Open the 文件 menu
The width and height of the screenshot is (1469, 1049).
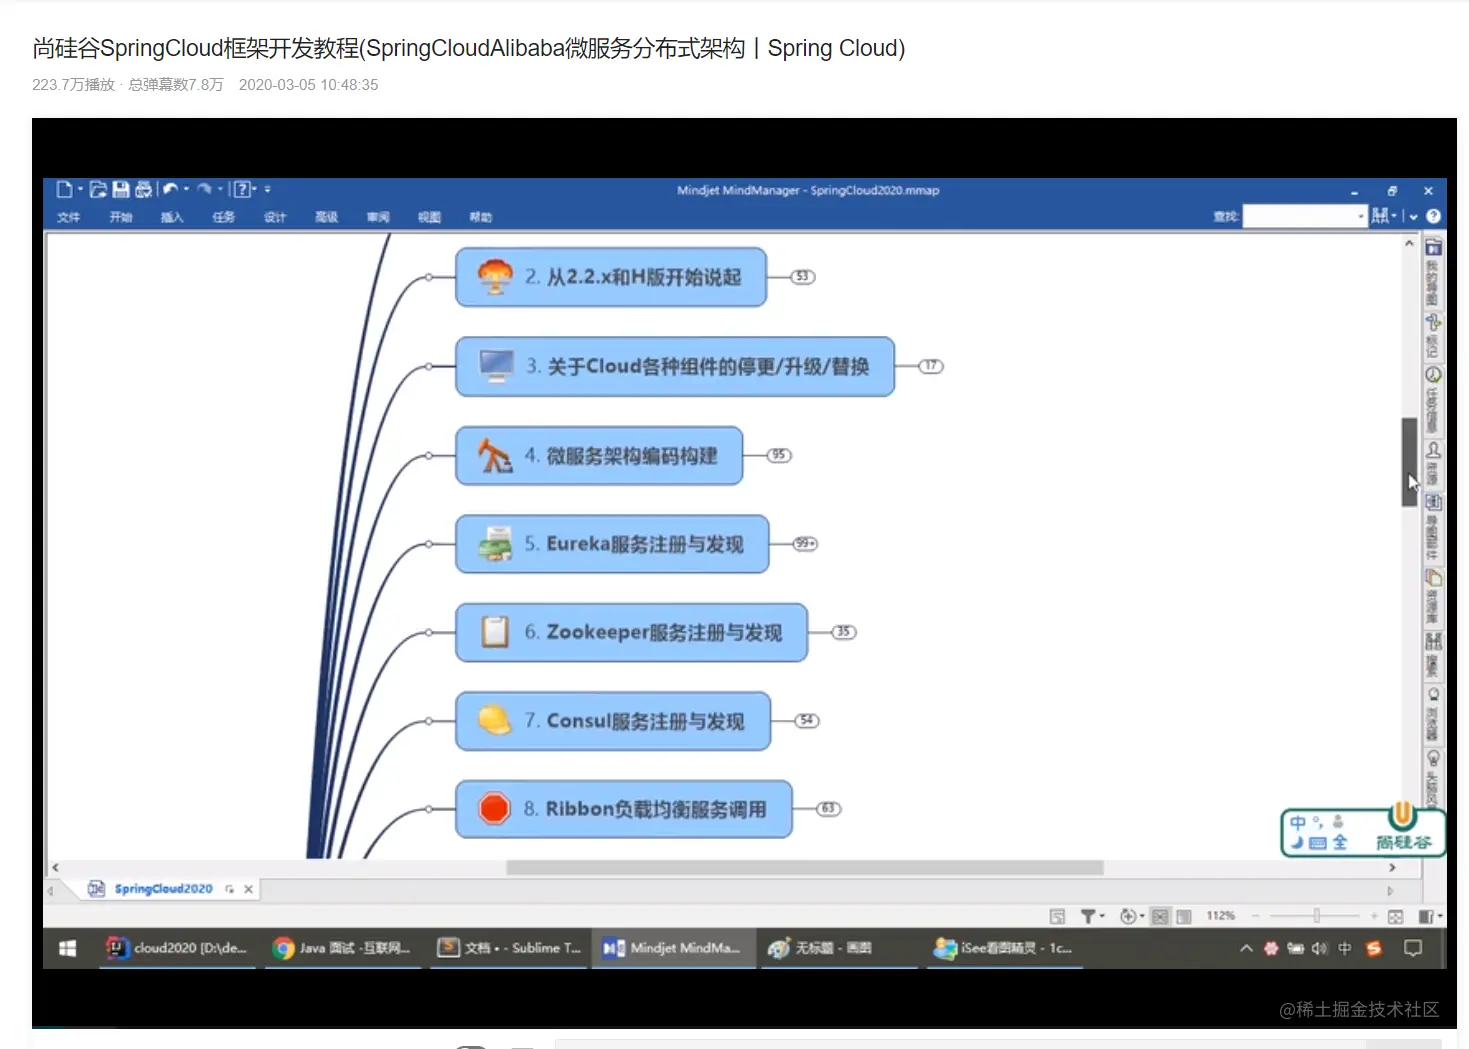click(68, 217)
